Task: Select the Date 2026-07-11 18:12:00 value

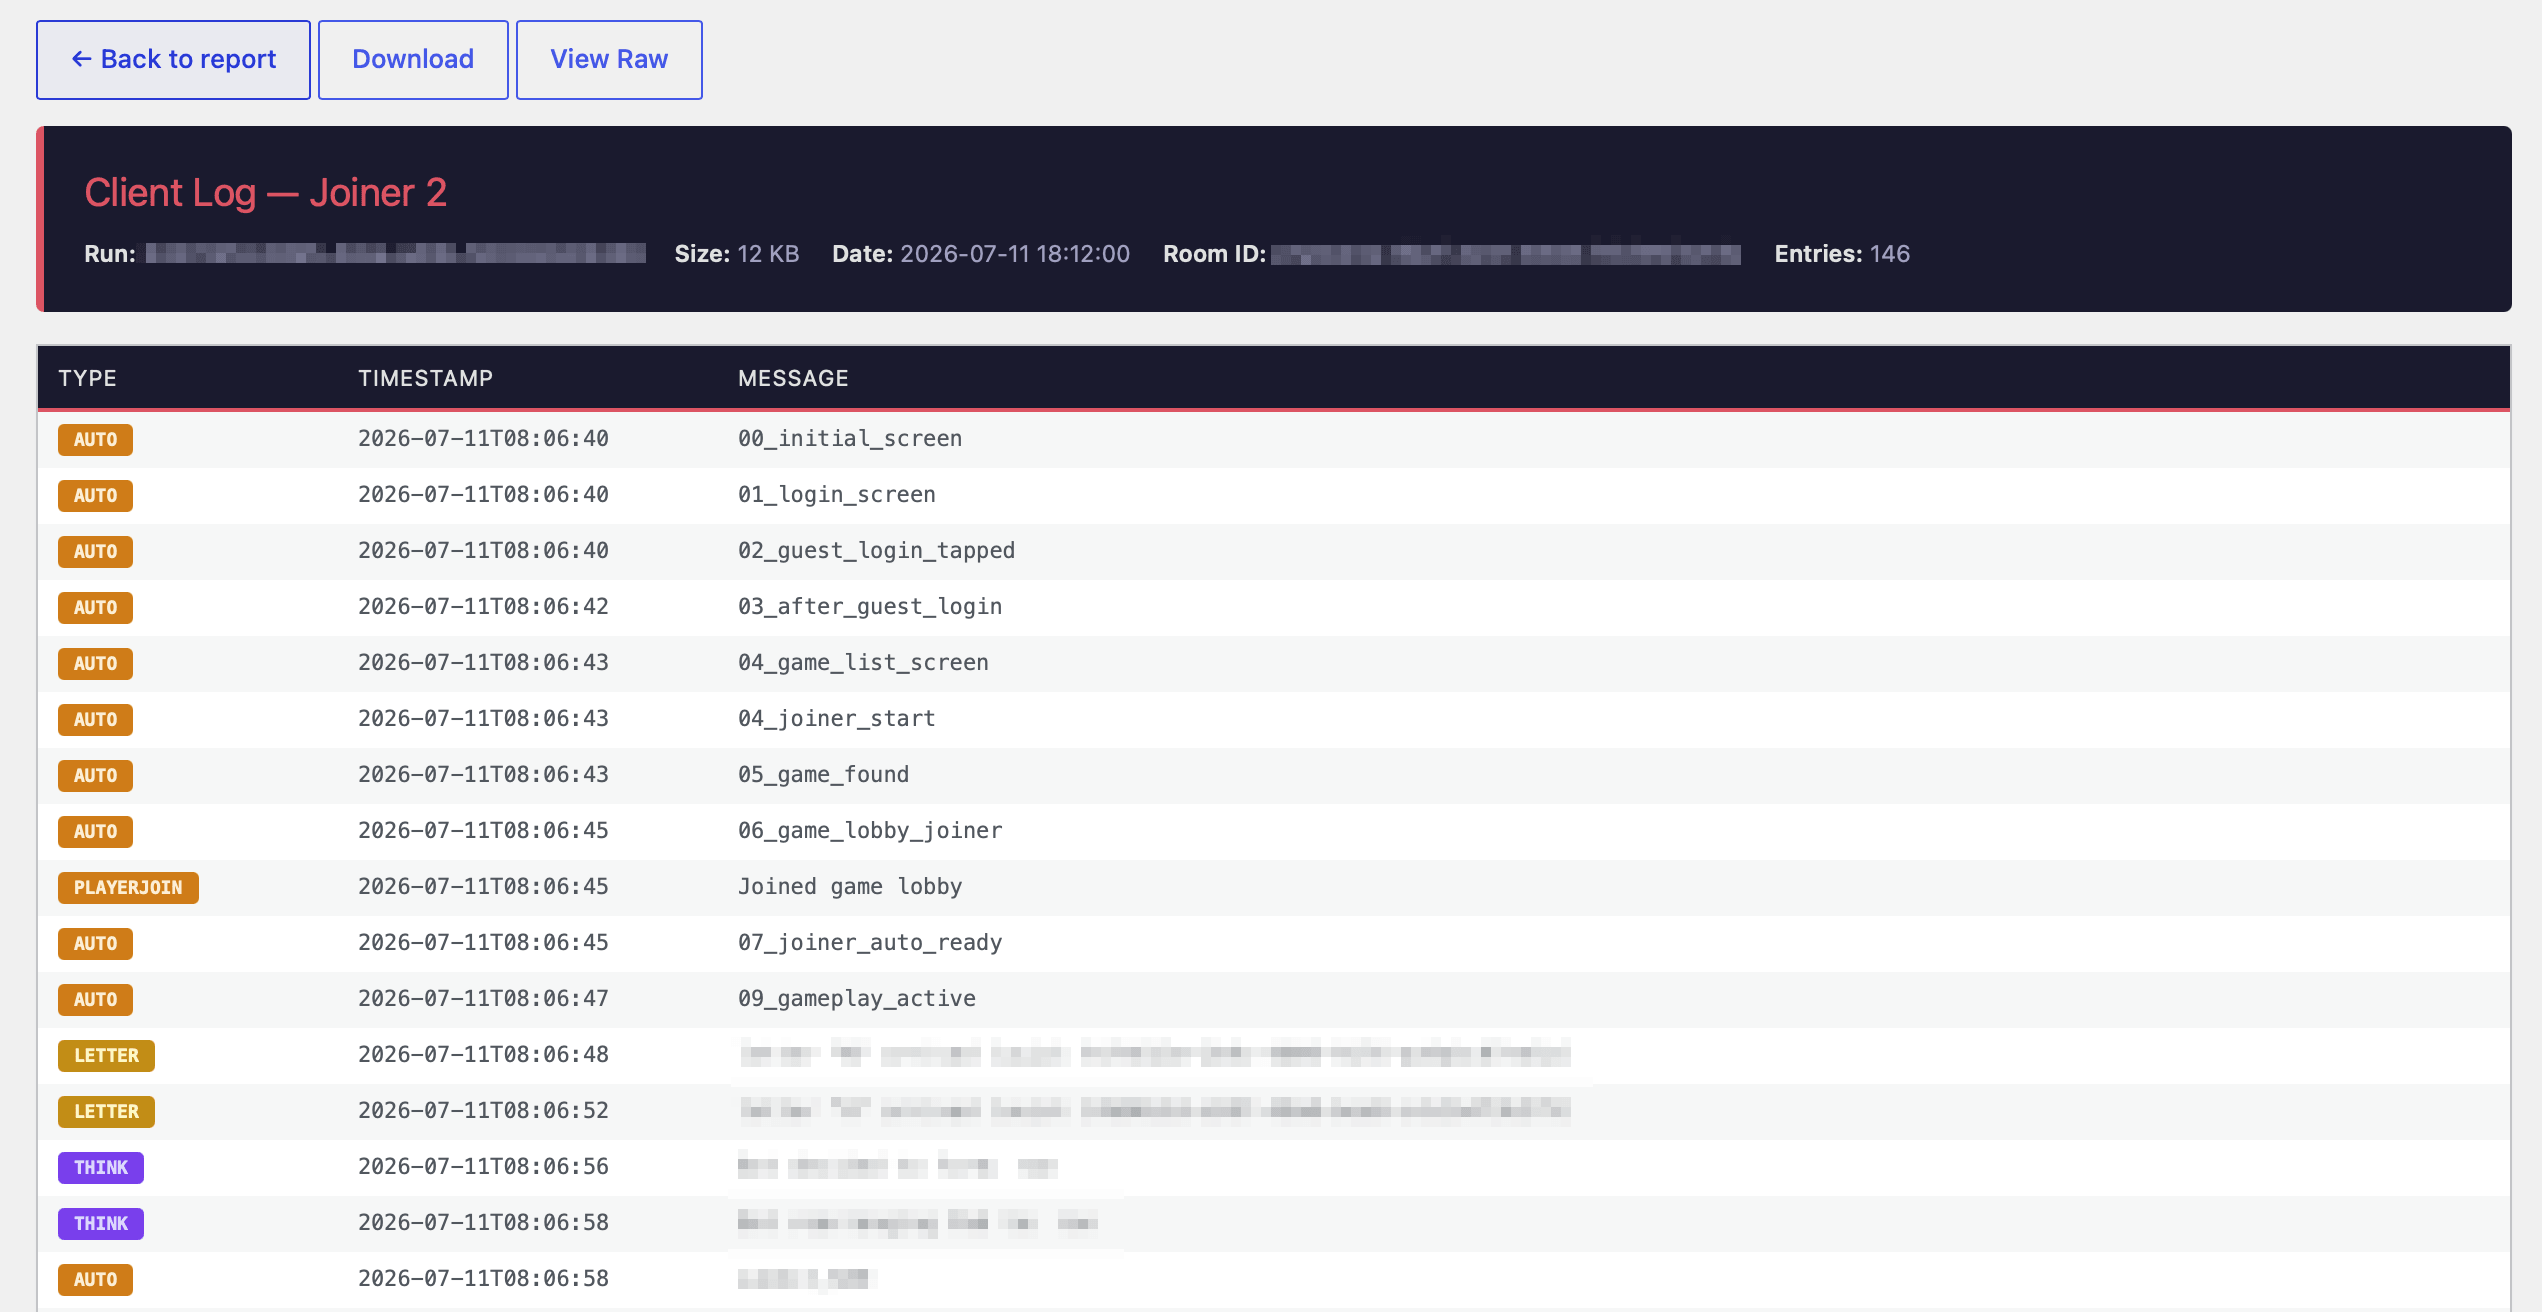Action: click(x=1015, y=254)
